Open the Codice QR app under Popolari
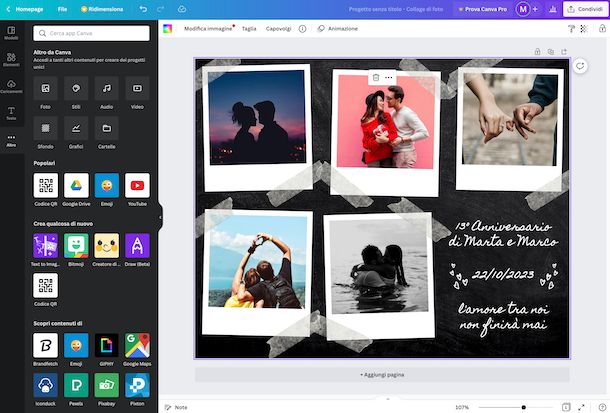The height and width of the screenshot is (413, 610). coord(46,186)
